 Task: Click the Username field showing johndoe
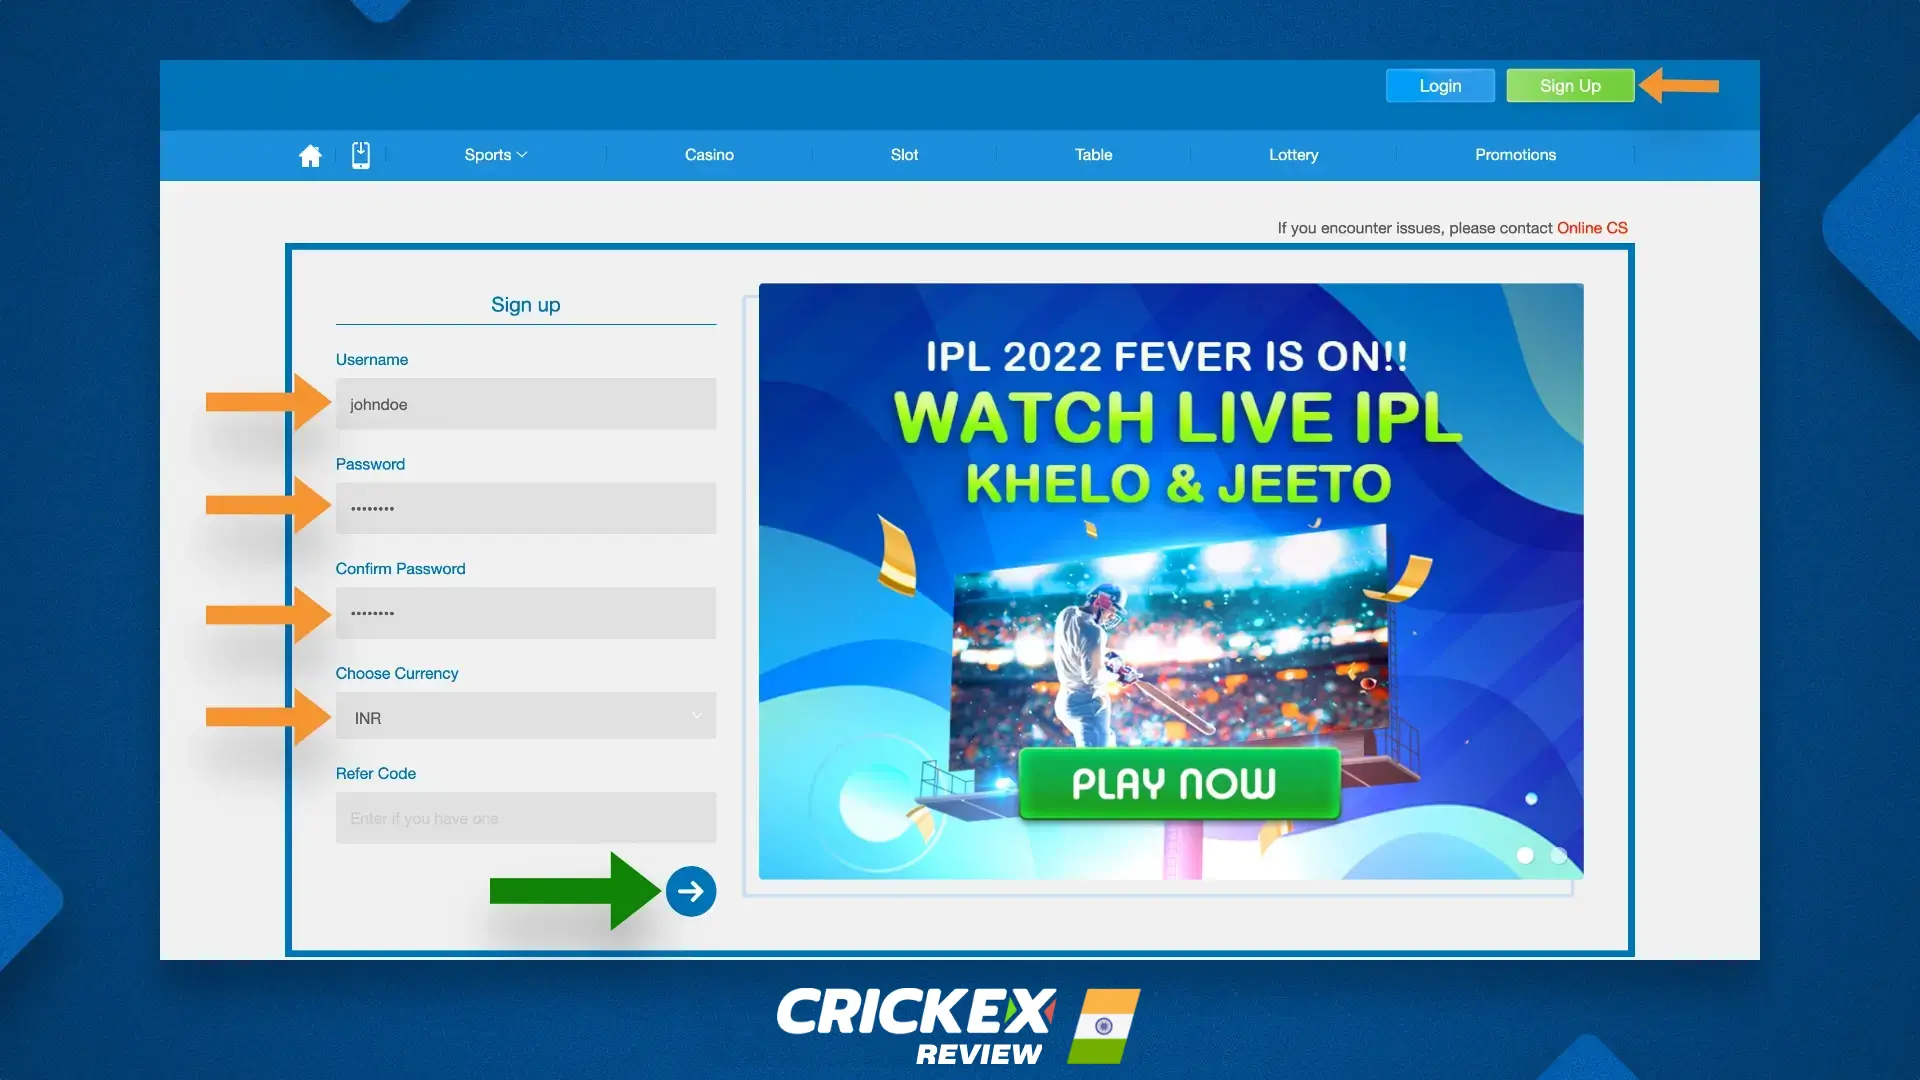click(x=525, y=404)
